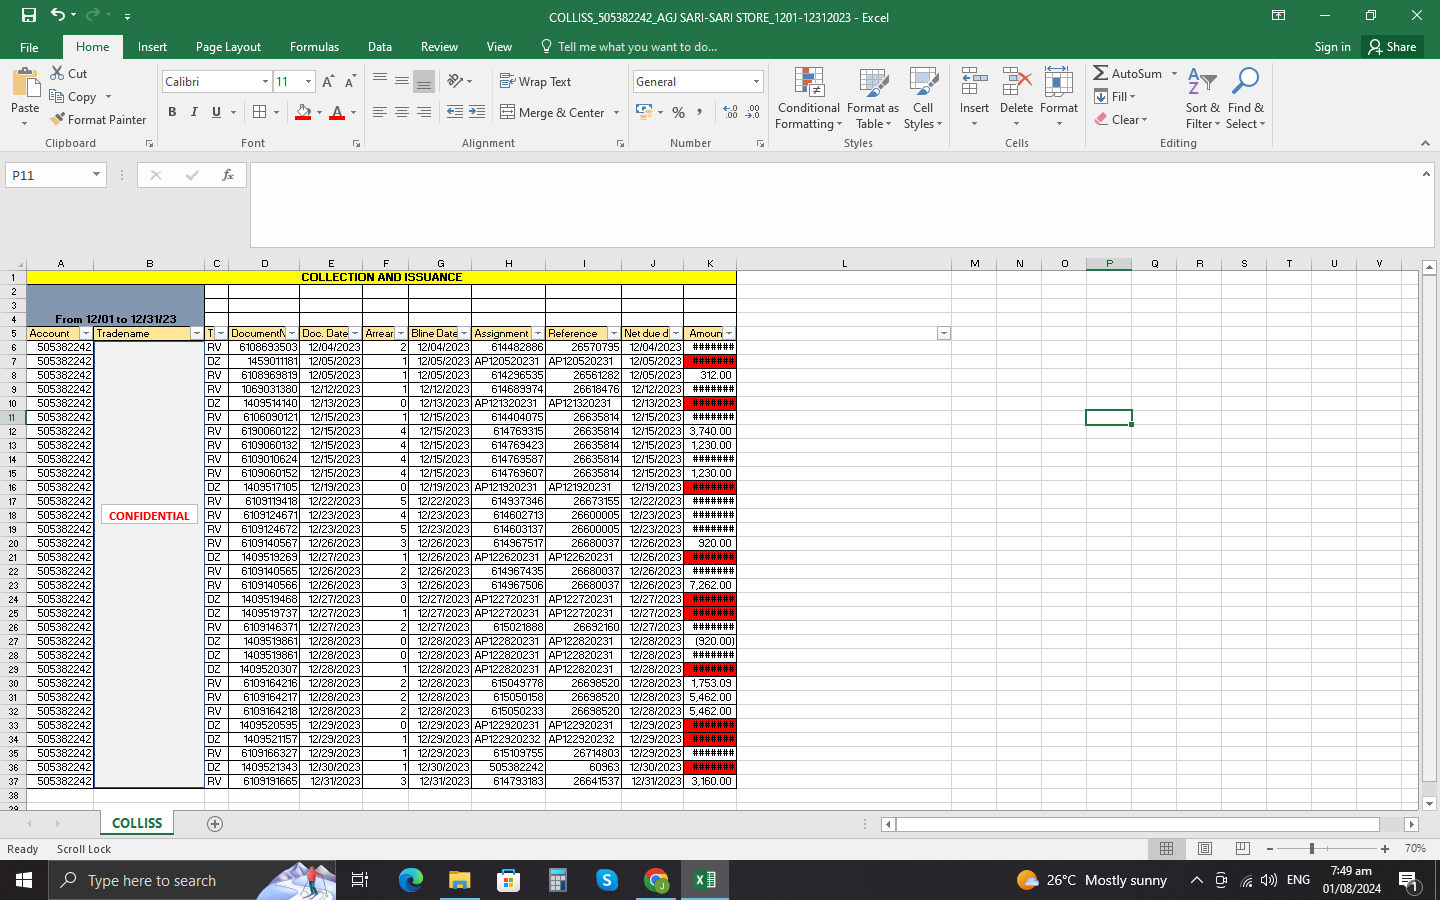Switch to the Data ribbon tab
The image size is (1440, 900).
point(380,47)
